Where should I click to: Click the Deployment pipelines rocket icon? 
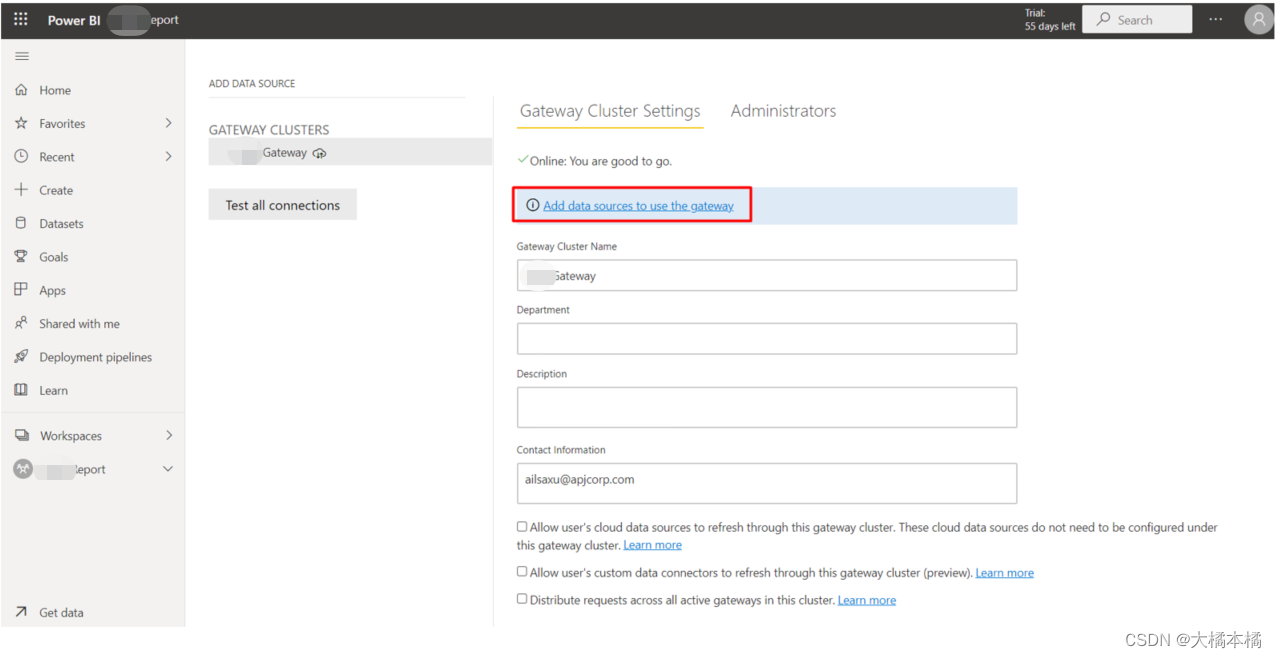point(21,357)
